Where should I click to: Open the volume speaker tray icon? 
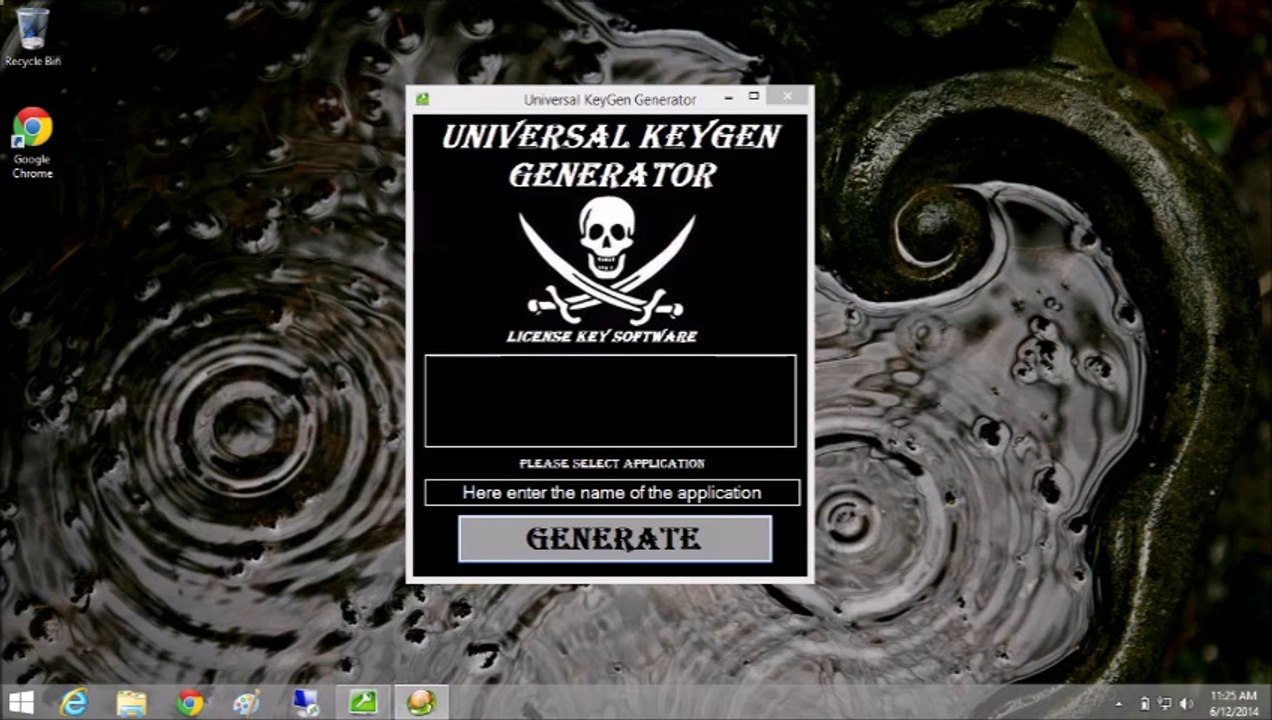(x=1186, y=703)
